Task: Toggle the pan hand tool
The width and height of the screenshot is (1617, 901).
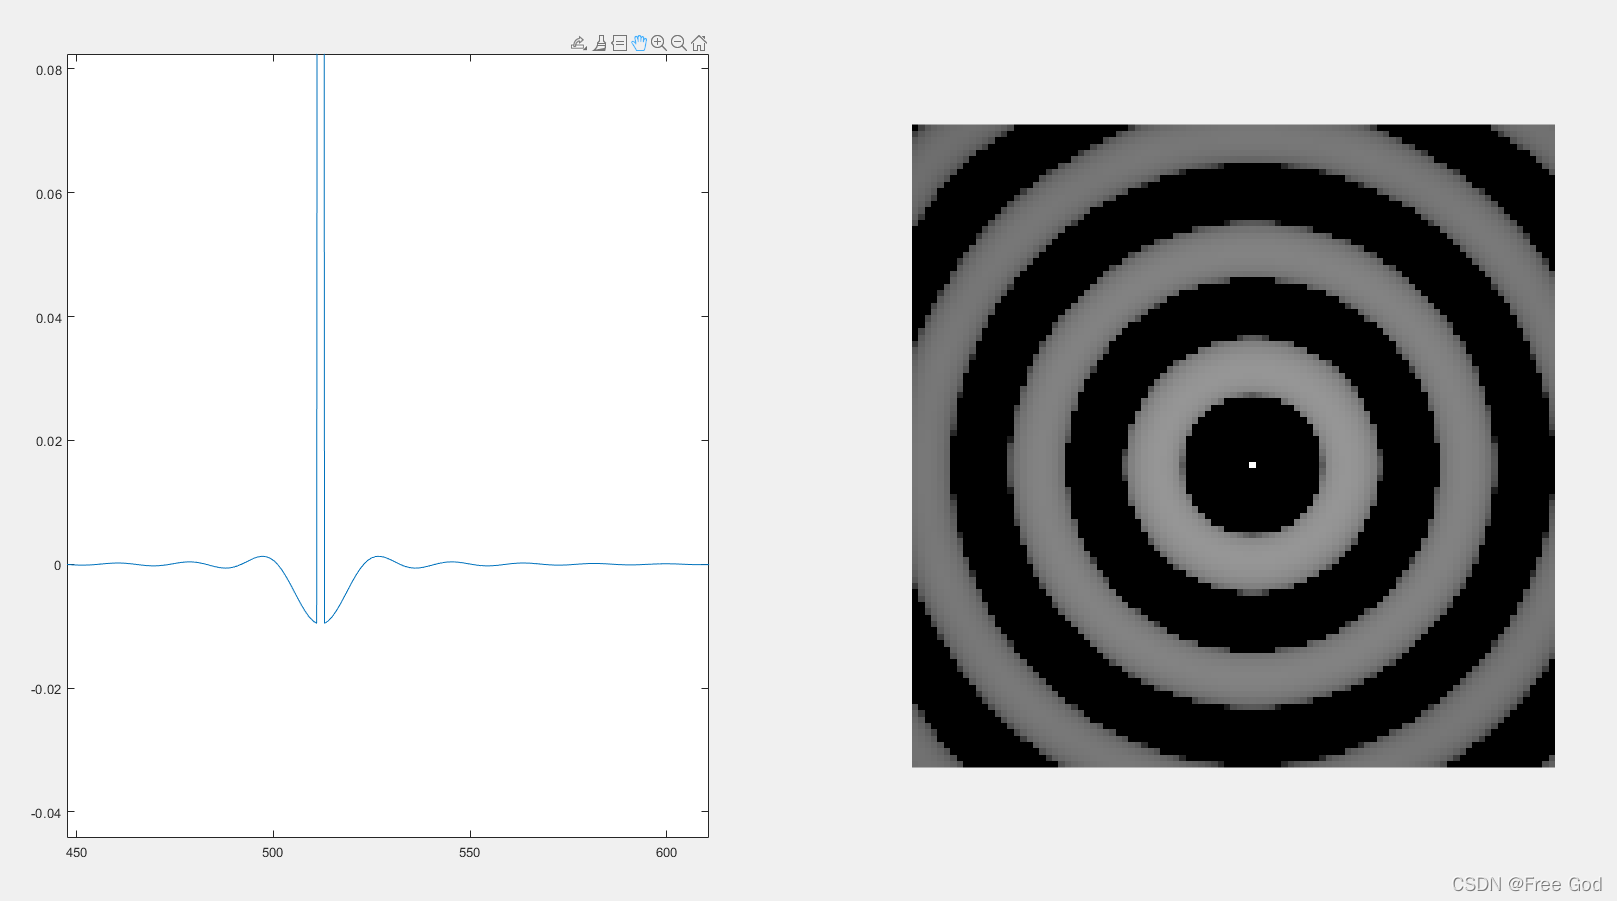Action: click(639, 43)
